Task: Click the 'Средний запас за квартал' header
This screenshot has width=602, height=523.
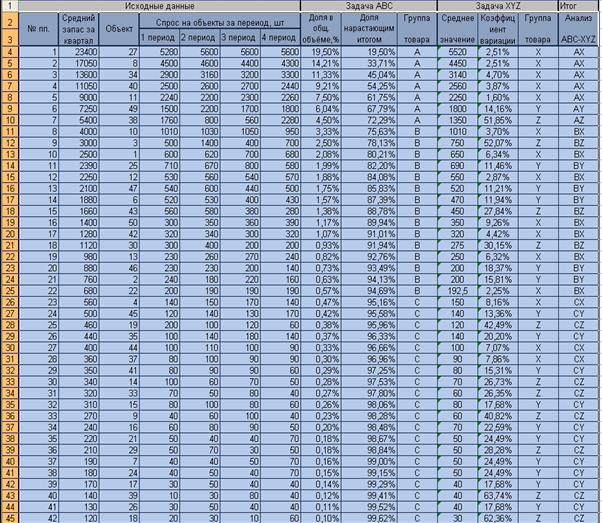Action: [78, 29]
